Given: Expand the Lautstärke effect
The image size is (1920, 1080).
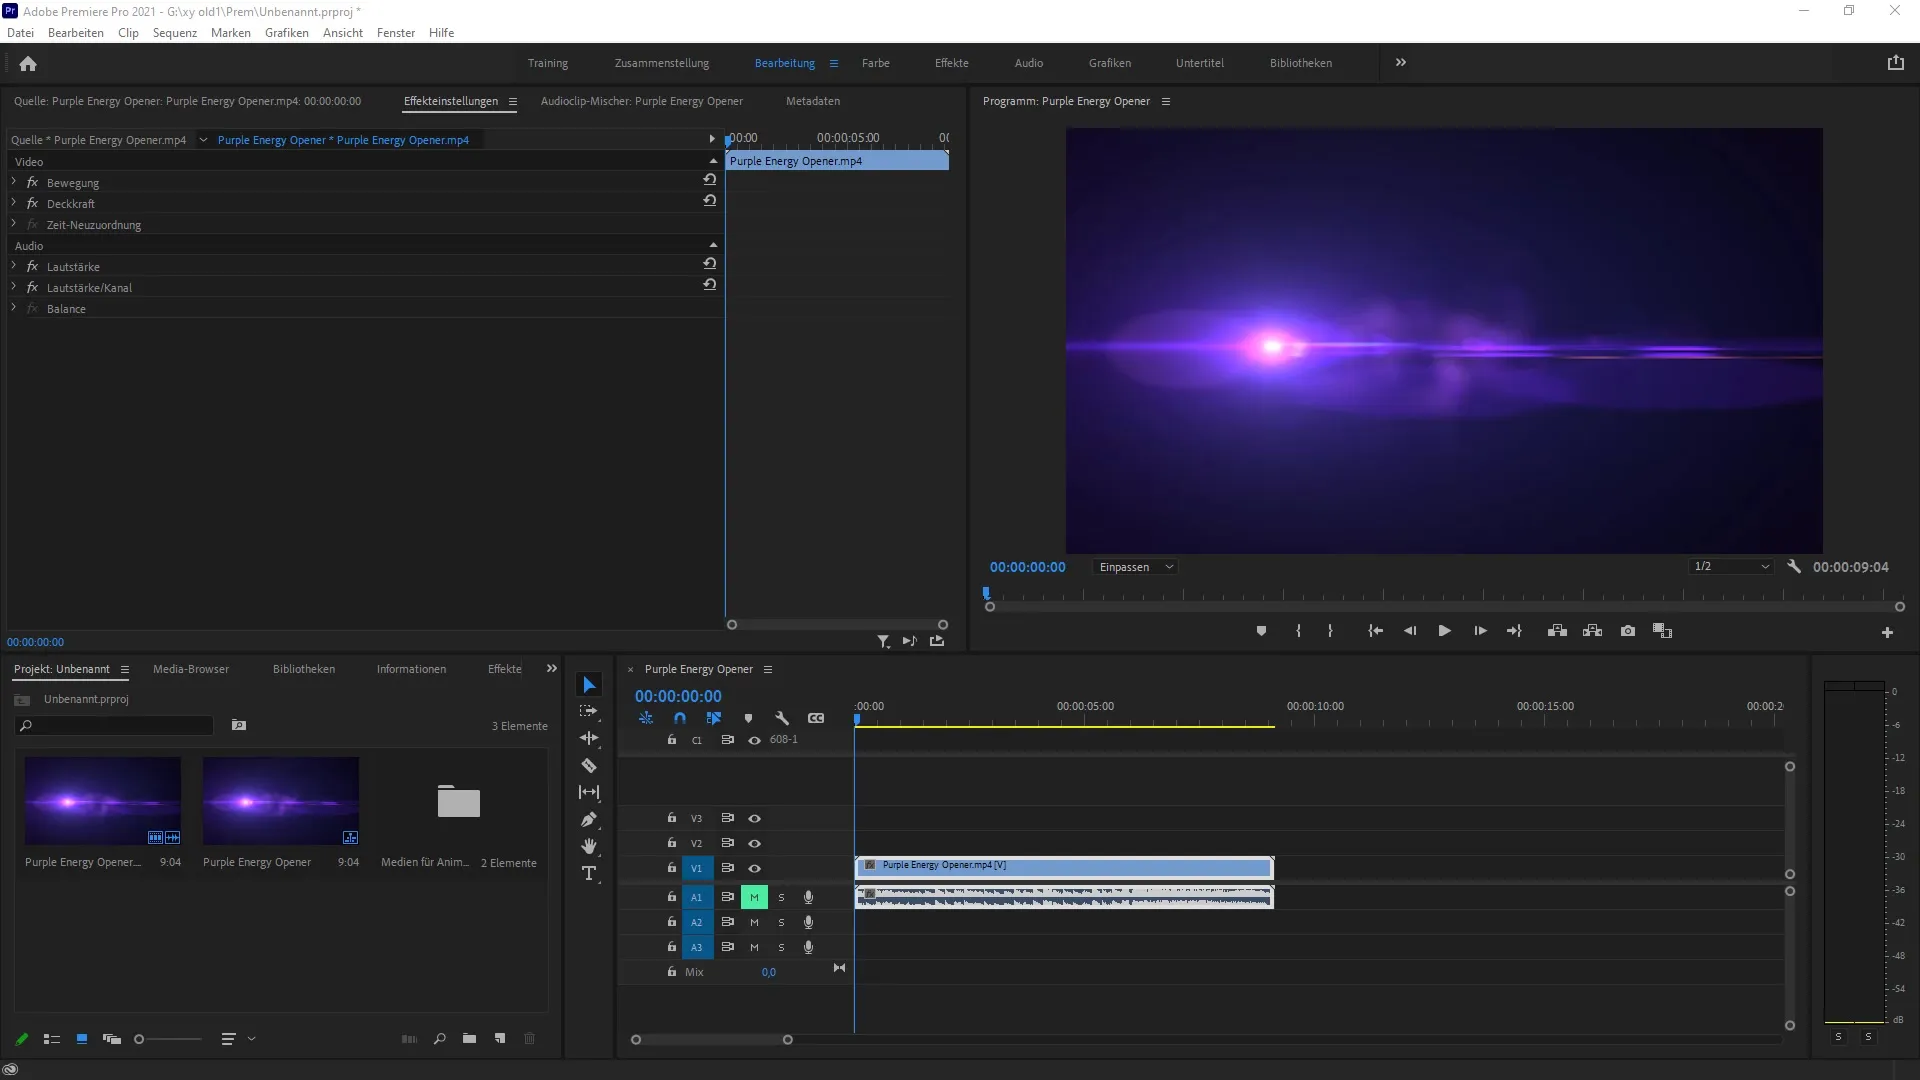Looking at the screenshot, I should [14, 266].
